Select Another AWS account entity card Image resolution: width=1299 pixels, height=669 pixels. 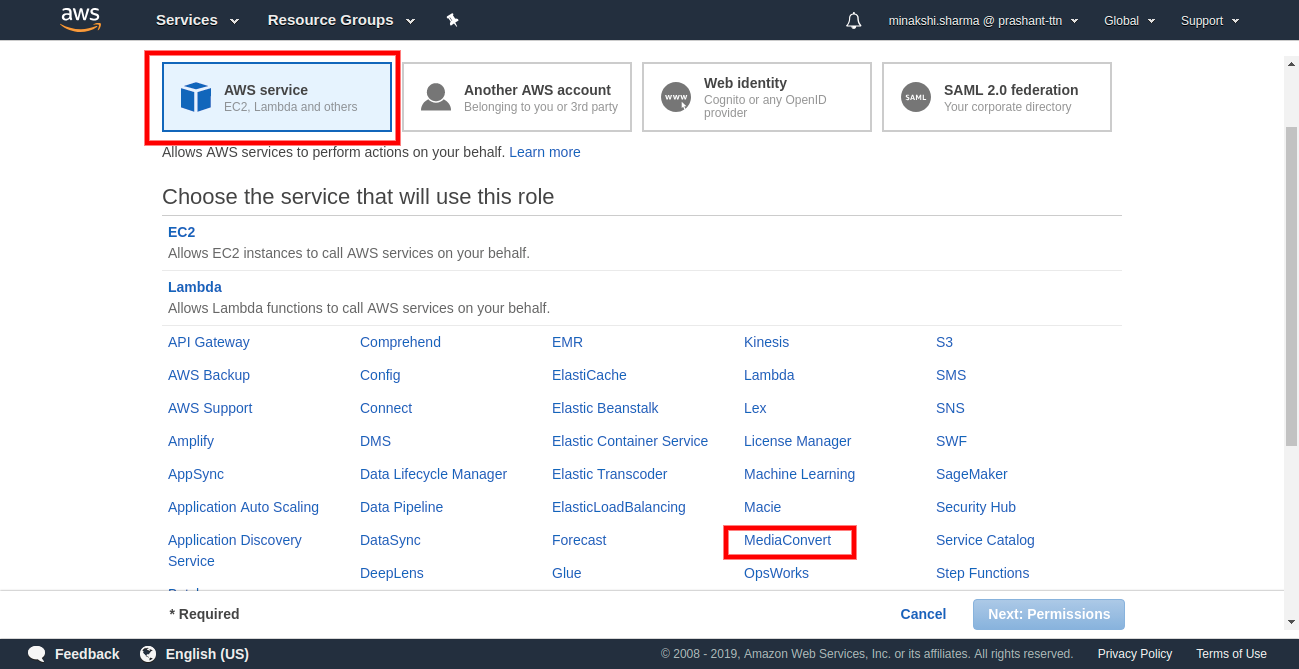click(x=517, y=97)
